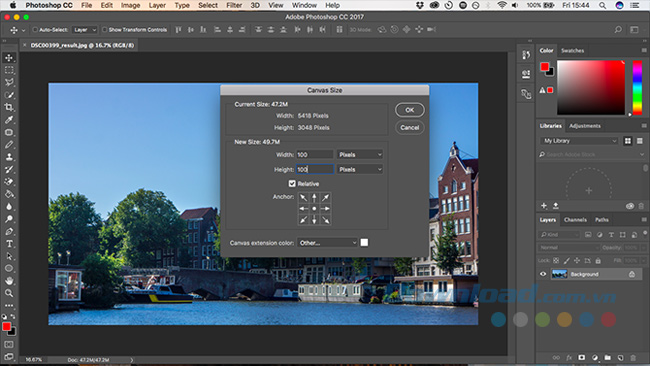650x366 pixels.
Task: Select the Zoom tool in toolbar
Action: click(9, 293)
